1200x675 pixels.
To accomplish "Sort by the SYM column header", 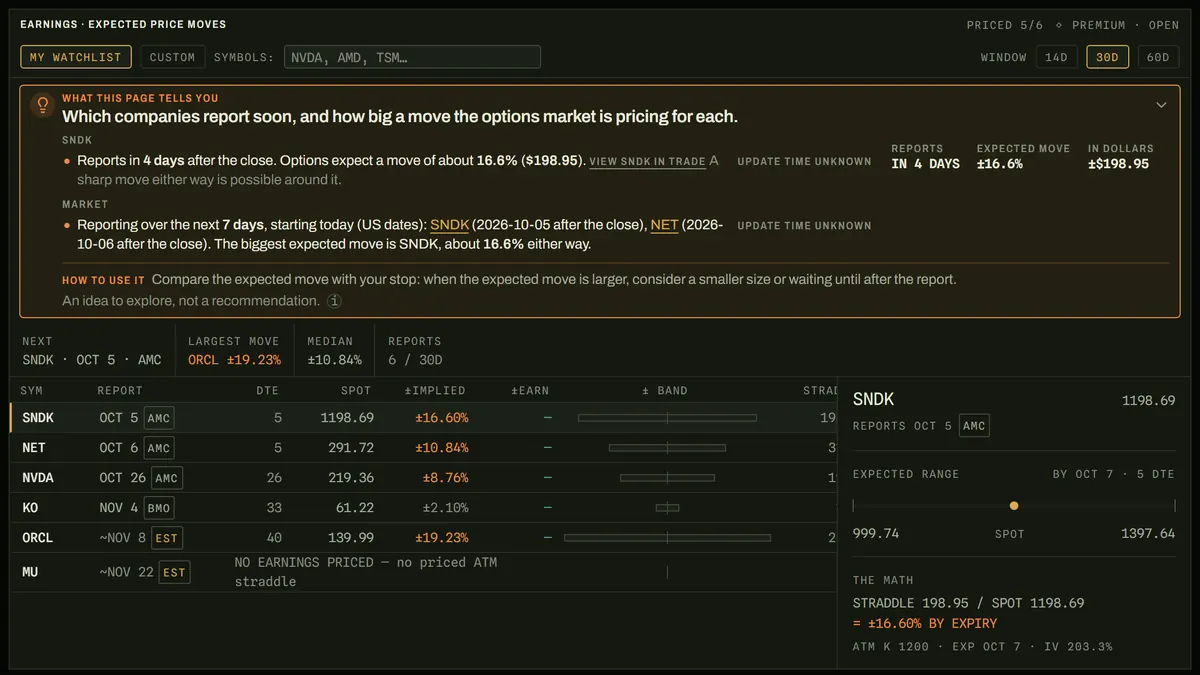I will [32, 390].
